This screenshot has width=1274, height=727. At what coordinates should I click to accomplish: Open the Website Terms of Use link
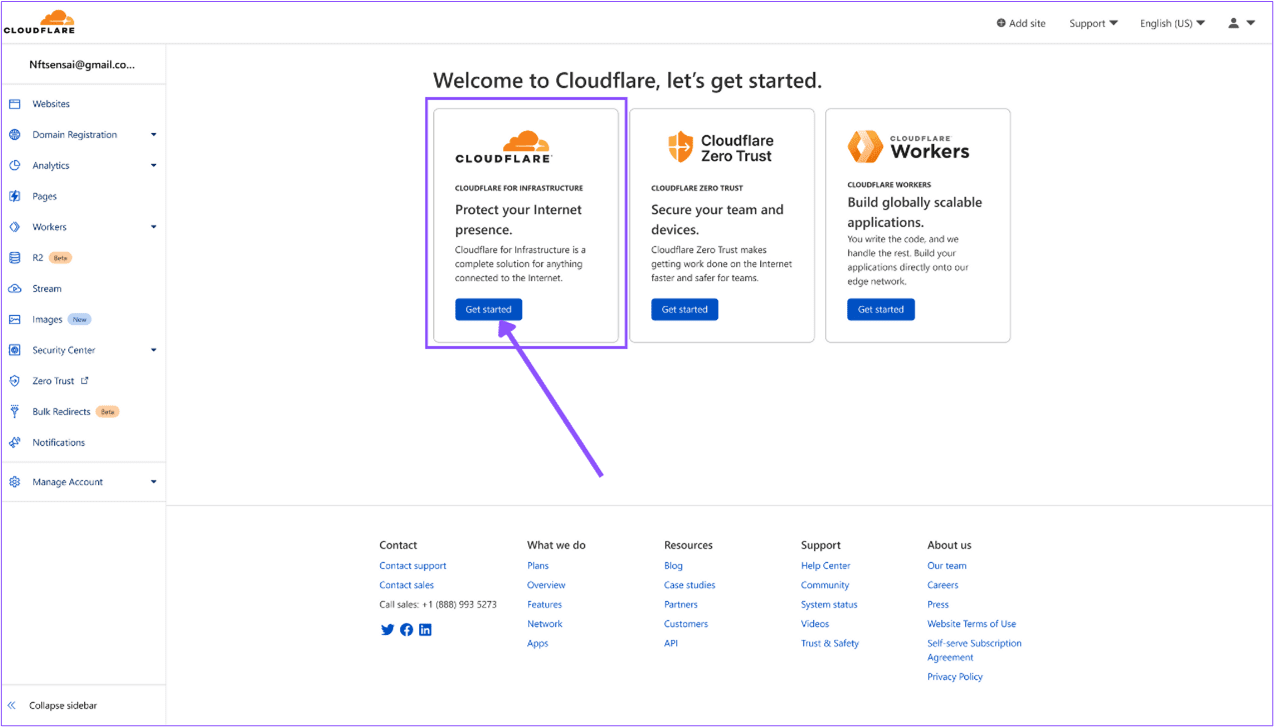pyautogui.click(x=972, y=624)
